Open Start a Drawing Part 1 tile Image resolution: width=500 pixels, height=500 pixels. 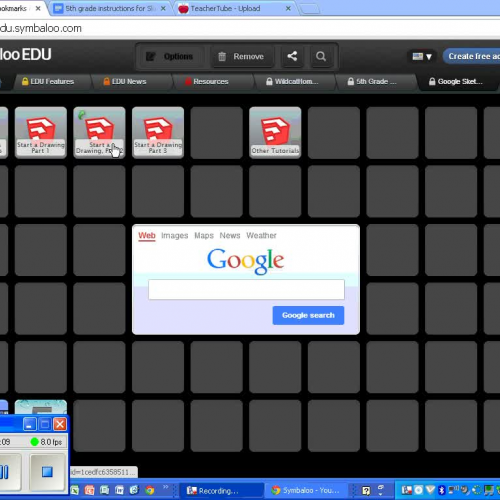[41, 132]
